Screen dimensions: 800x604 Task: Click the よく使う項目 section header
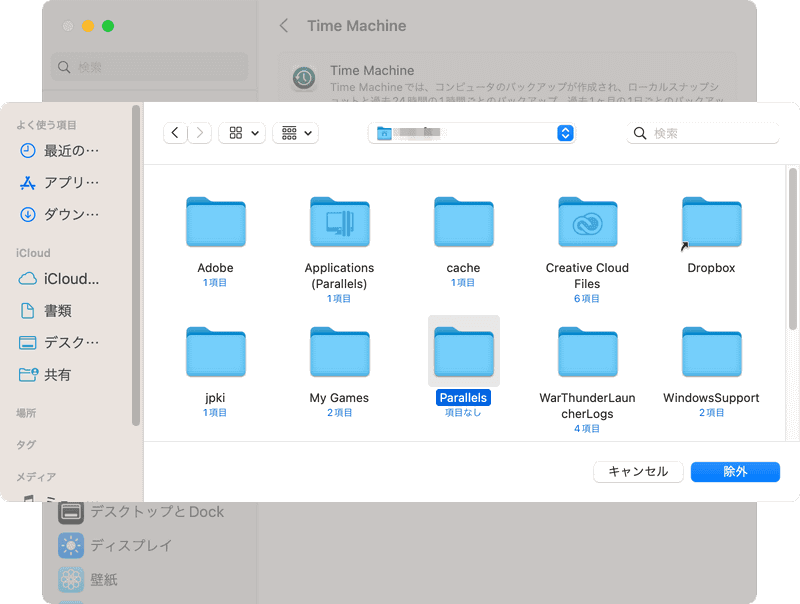46,125
